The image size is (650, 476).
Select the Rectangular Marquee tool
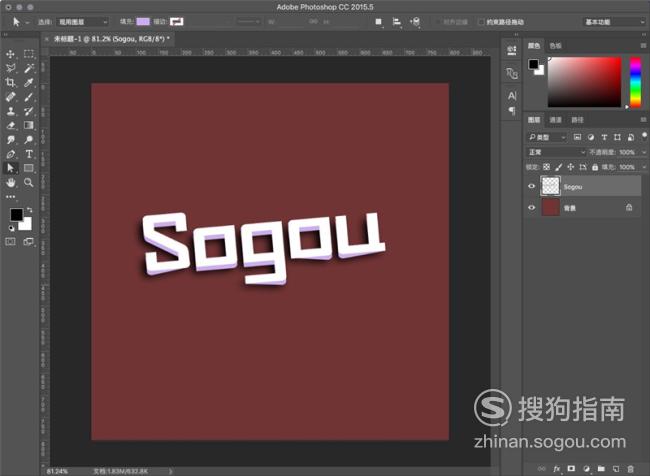click(29, 54)
